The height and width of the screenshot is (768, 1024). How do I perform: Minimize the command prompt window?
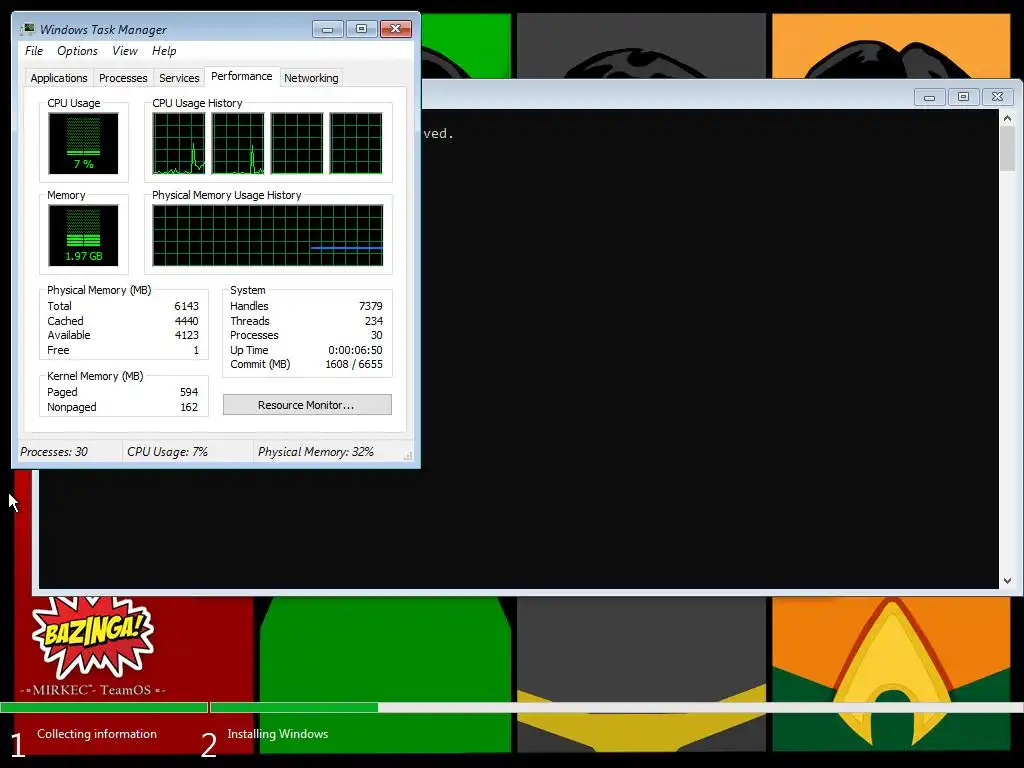[x=929, y=97]
